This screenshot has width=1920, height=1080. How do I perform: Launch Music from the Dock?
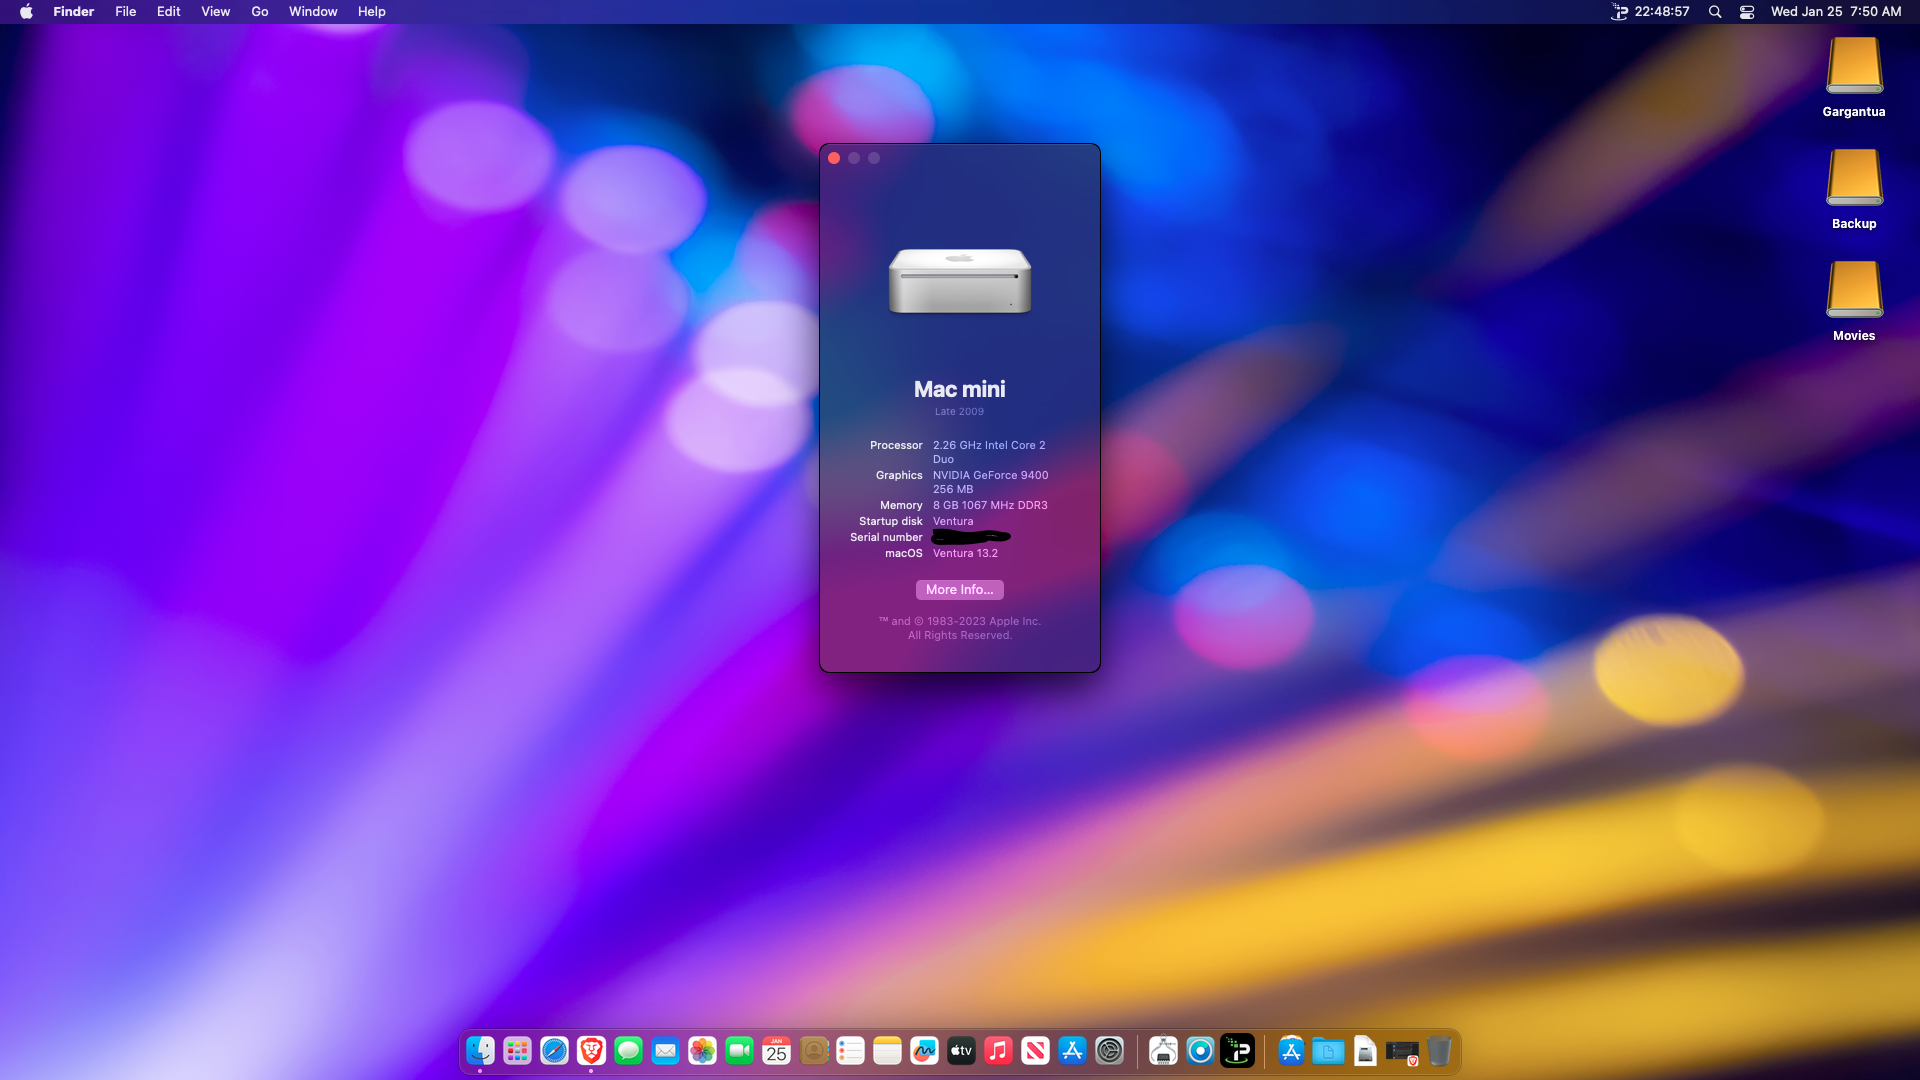pyautogui.click(x=998, y=1051)
